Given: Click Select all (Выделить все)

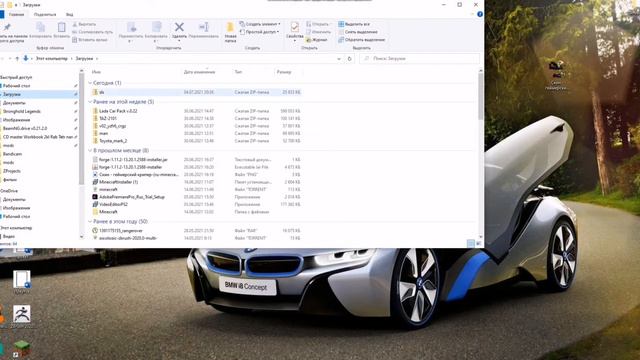Looking at the screenshot, I should tap(353, 24).
